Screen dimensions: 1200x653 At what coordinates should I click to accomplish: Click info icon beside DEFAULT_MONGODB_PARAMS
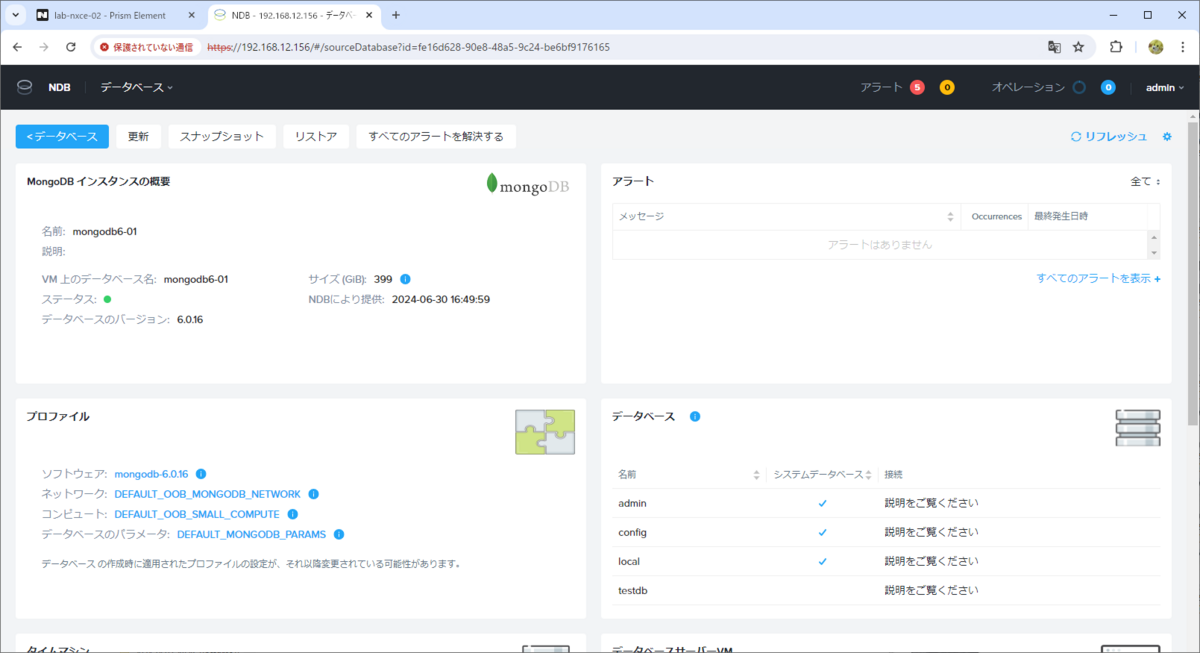pos(339,534)
